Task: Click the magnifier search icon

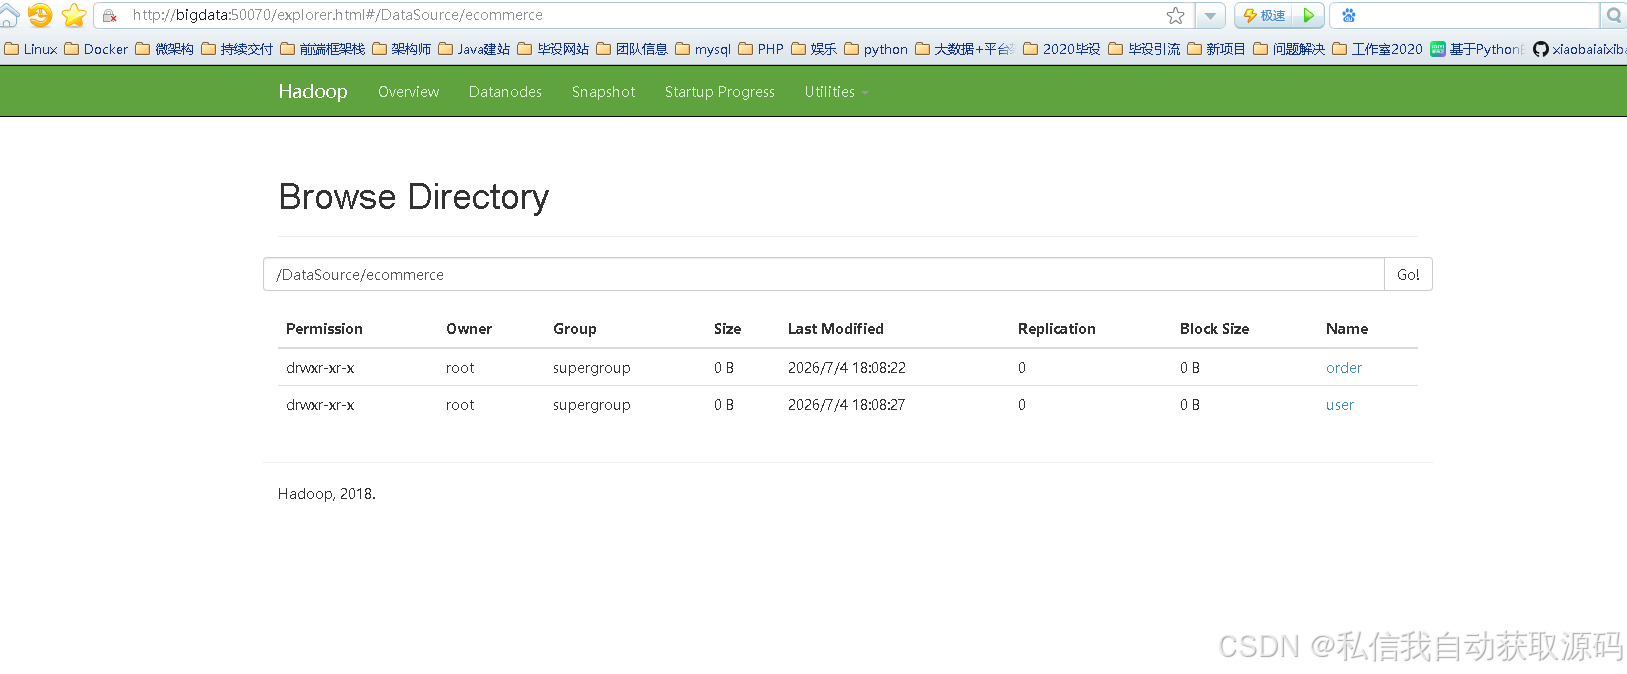Action: (x=1613, y=16)
